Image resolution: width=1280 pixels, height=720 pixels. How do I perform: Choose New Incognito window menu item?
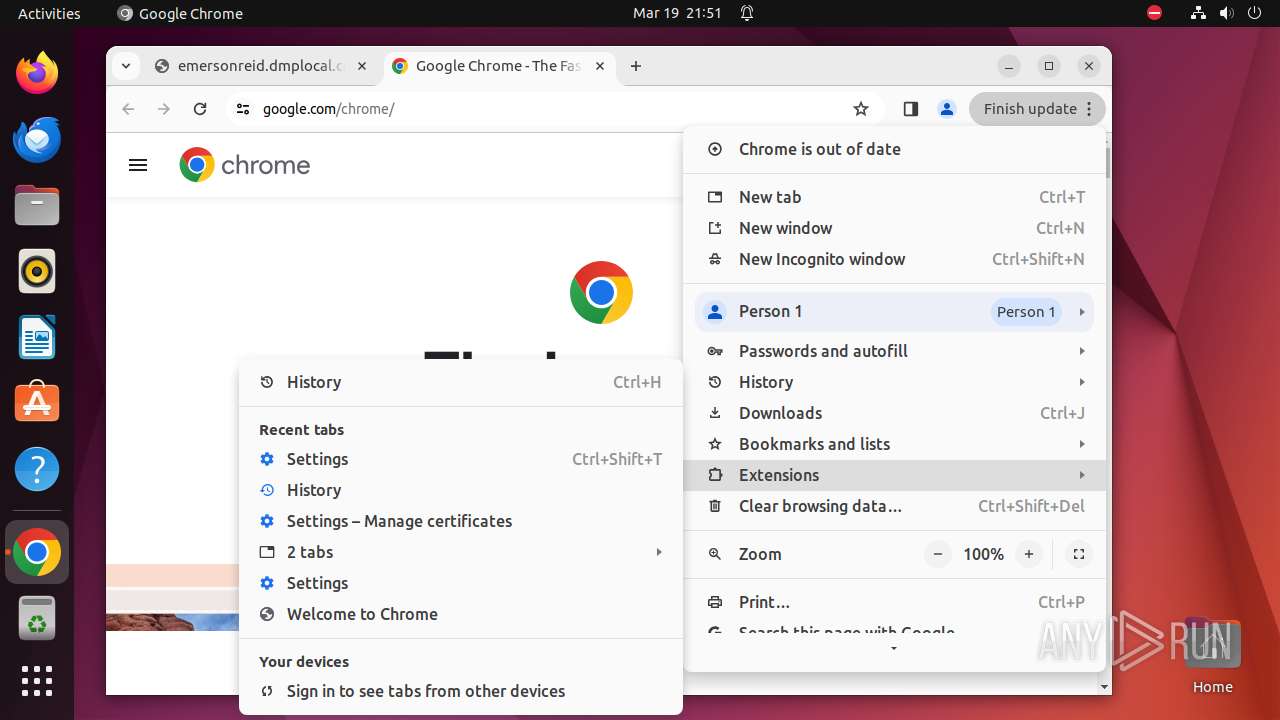tap(895, 259)
